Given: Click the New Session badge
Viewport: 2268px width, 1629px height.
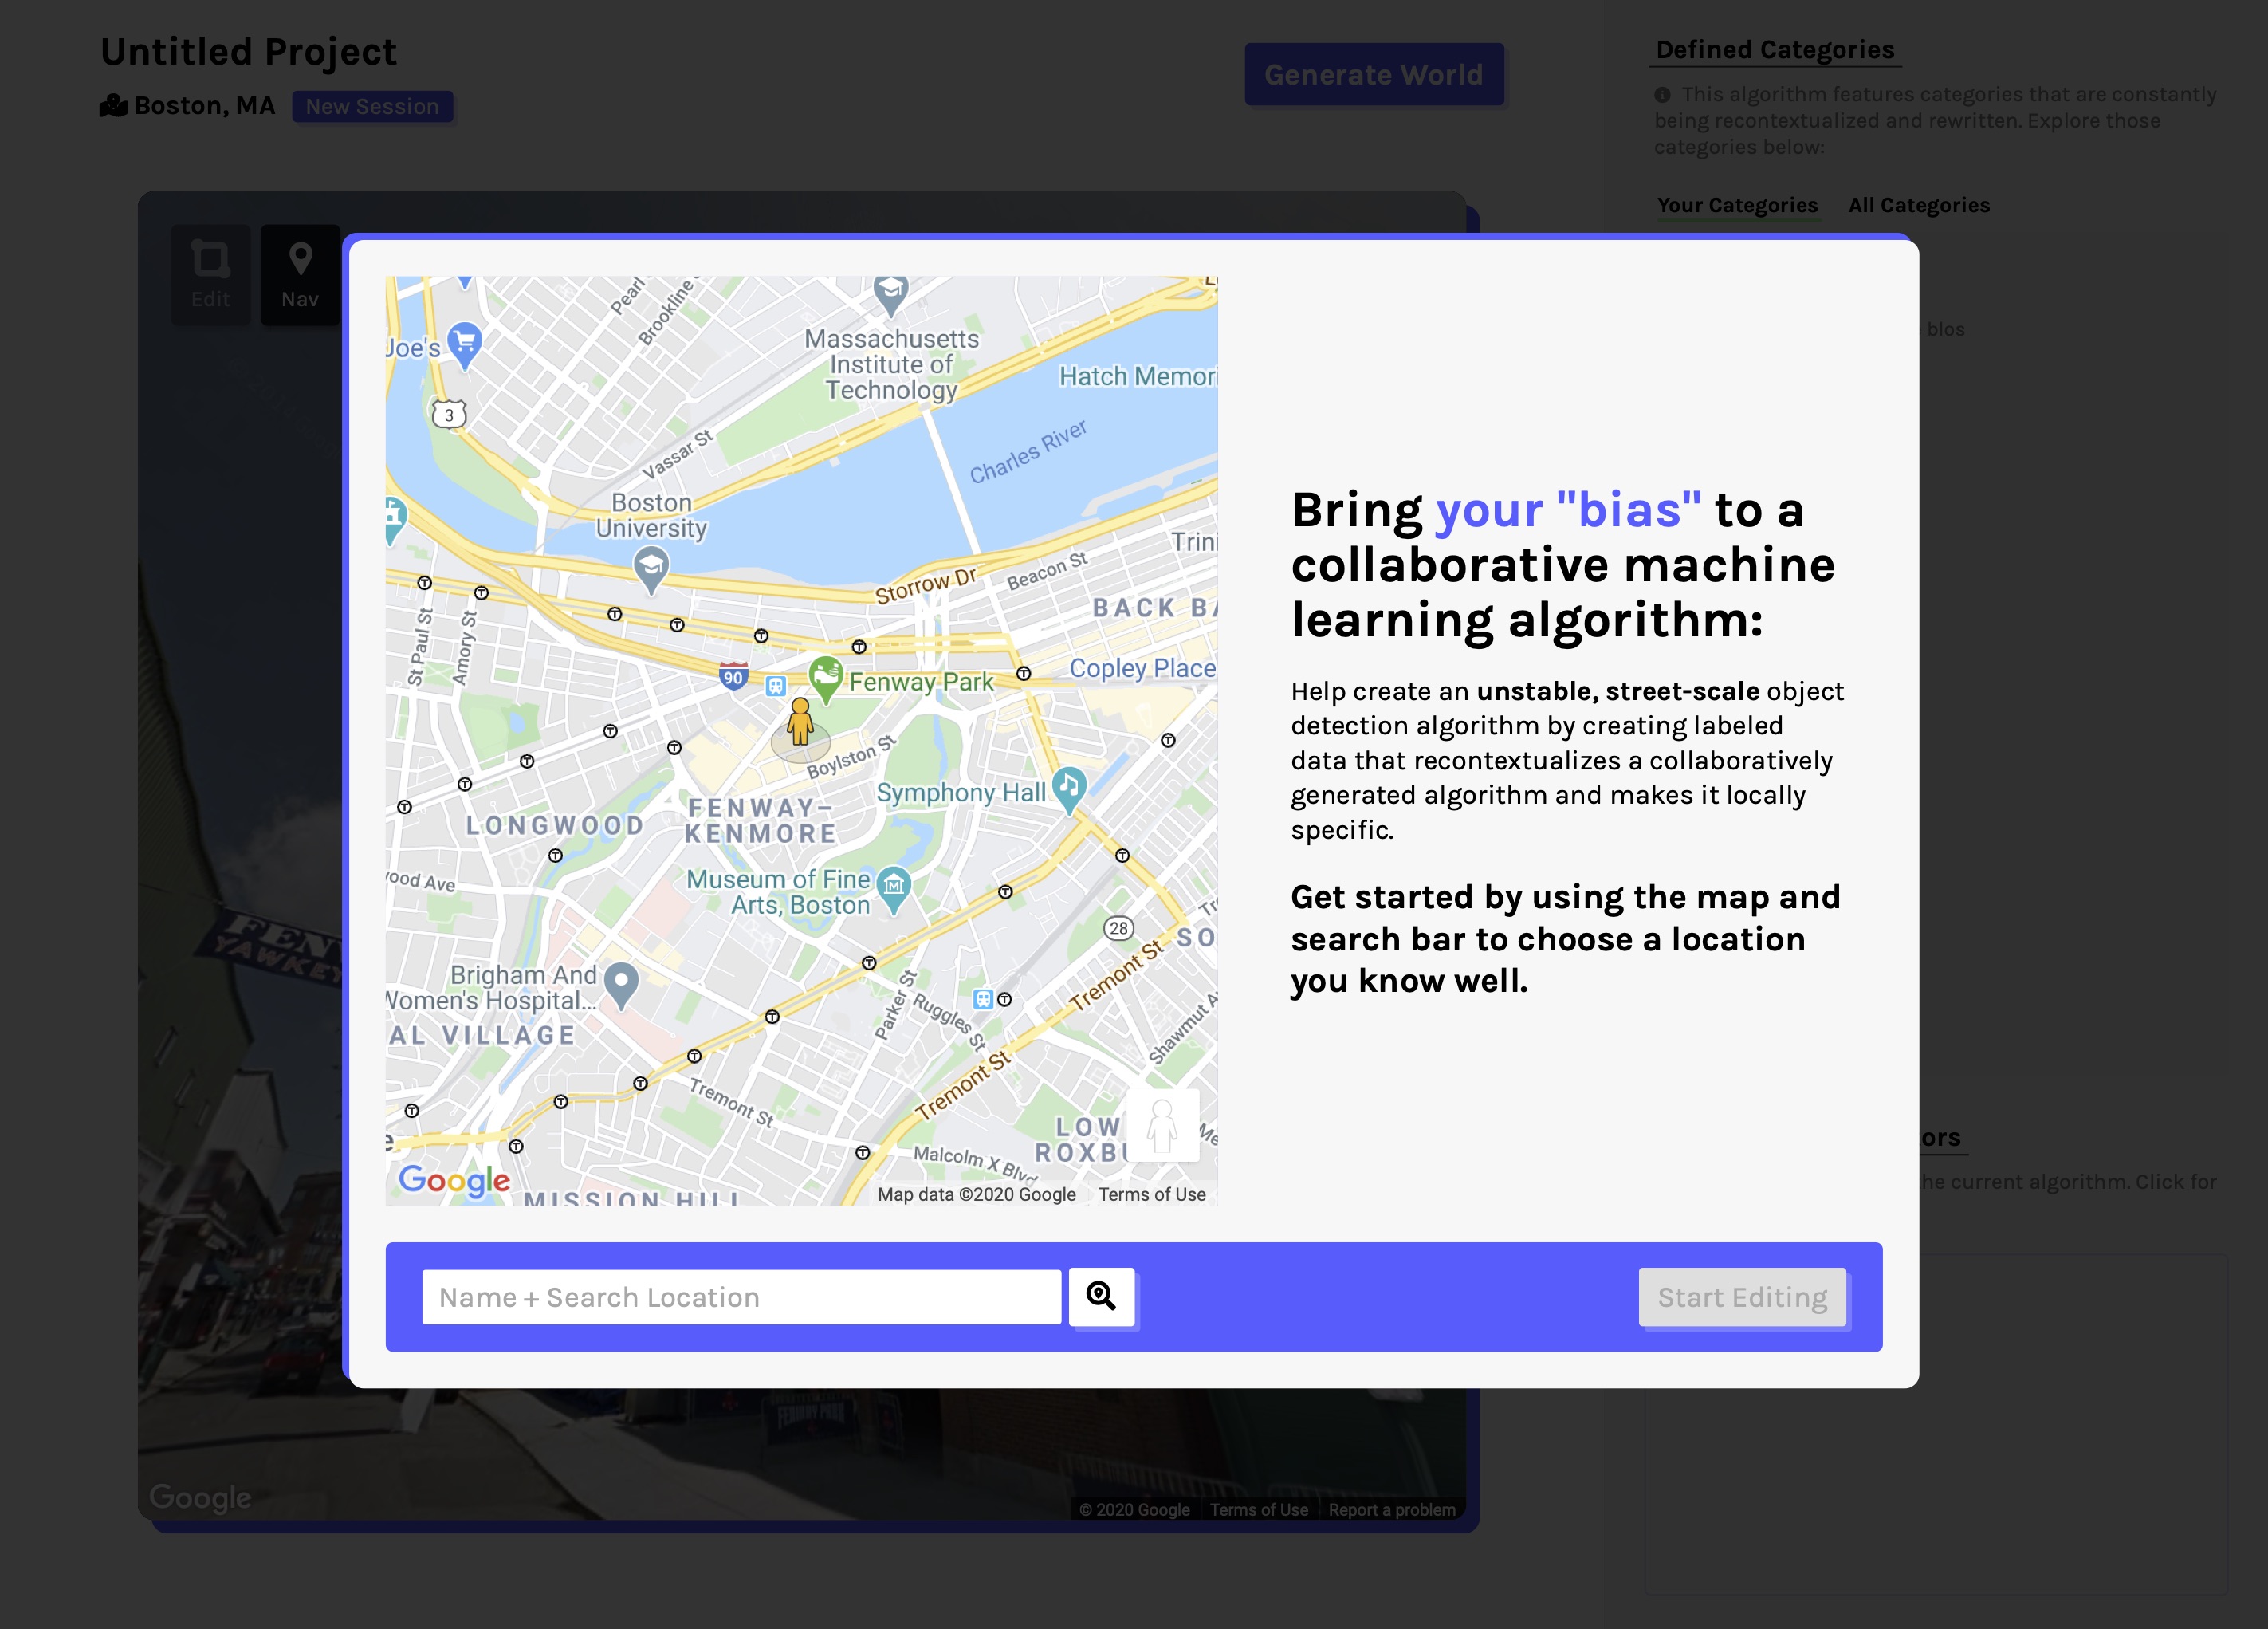Looking at the screenshot, I should coord(372,106).
